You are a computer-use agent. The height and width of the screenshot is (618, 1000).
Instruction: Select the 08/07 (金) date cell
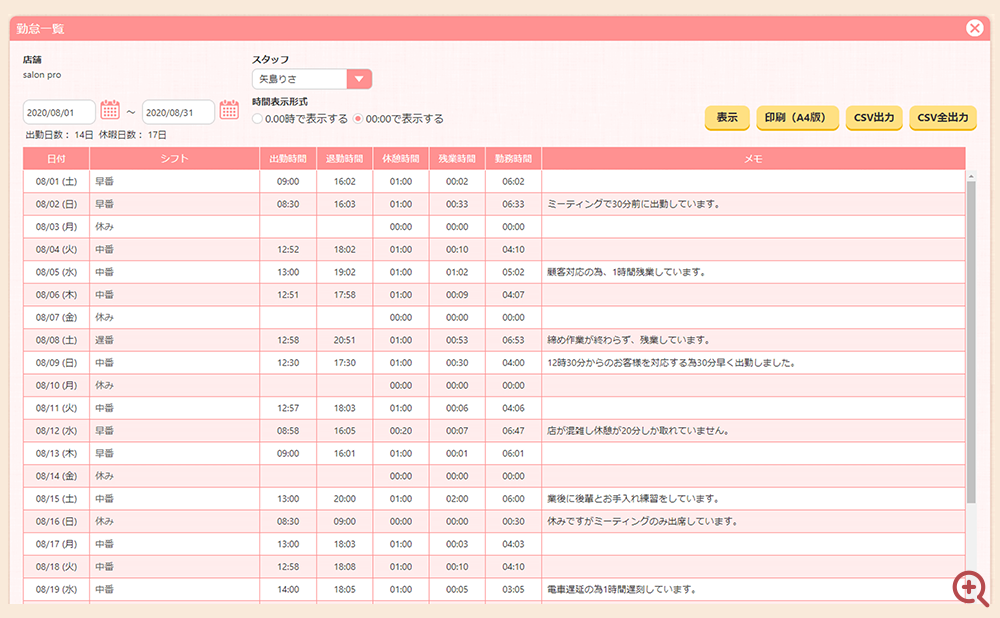tap(56, 318)
